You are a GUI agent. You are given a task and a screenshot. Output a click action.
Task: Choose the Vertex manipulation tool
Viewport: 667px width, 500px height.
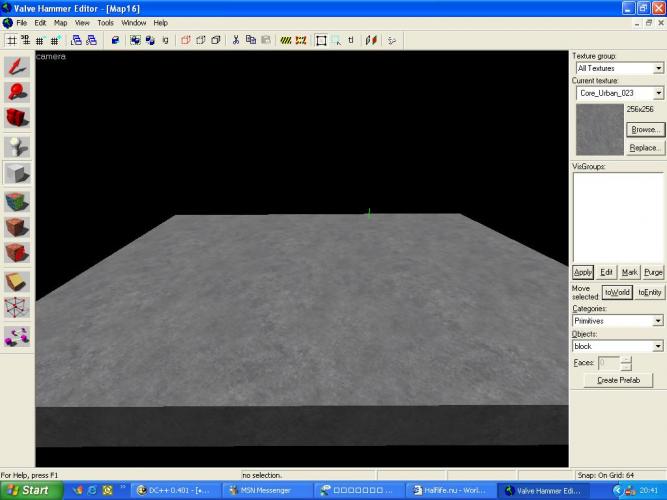coord(17,308)
